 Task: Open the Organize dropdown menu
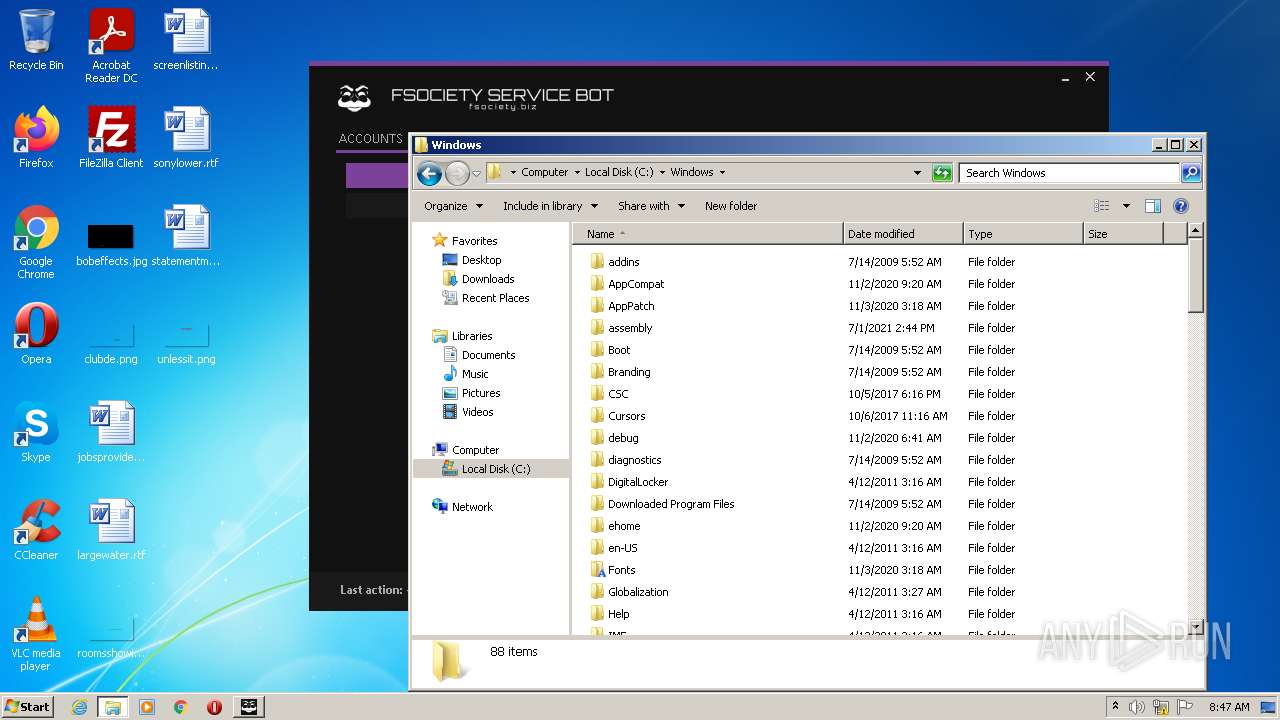[x=453, y=206]
